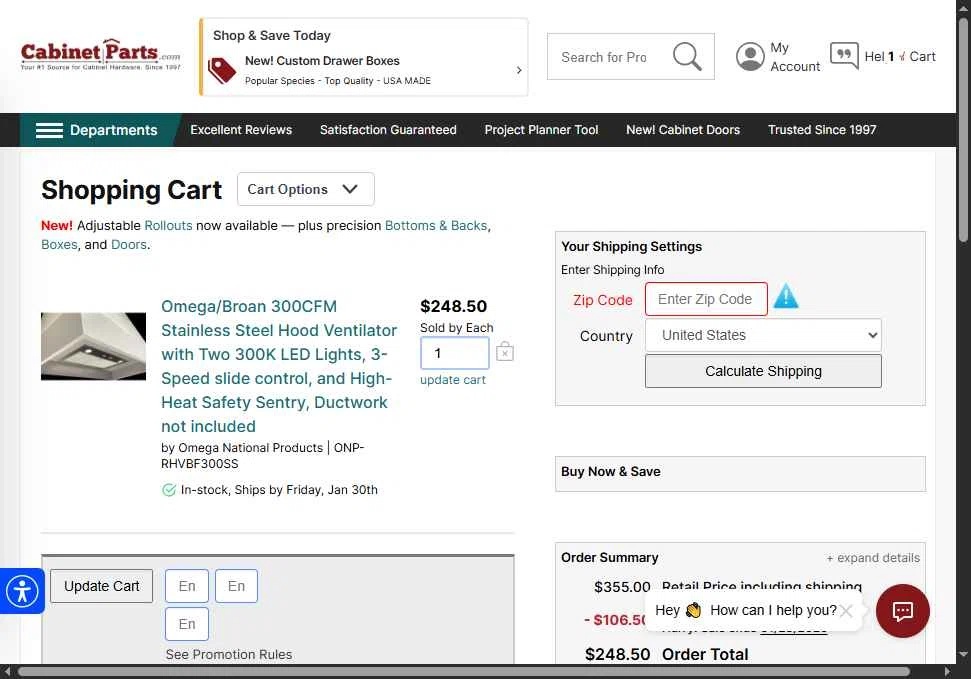This screenshot has width=971, height=679.
Task: Click See Promotion Rules link
Action: point(229,654)
